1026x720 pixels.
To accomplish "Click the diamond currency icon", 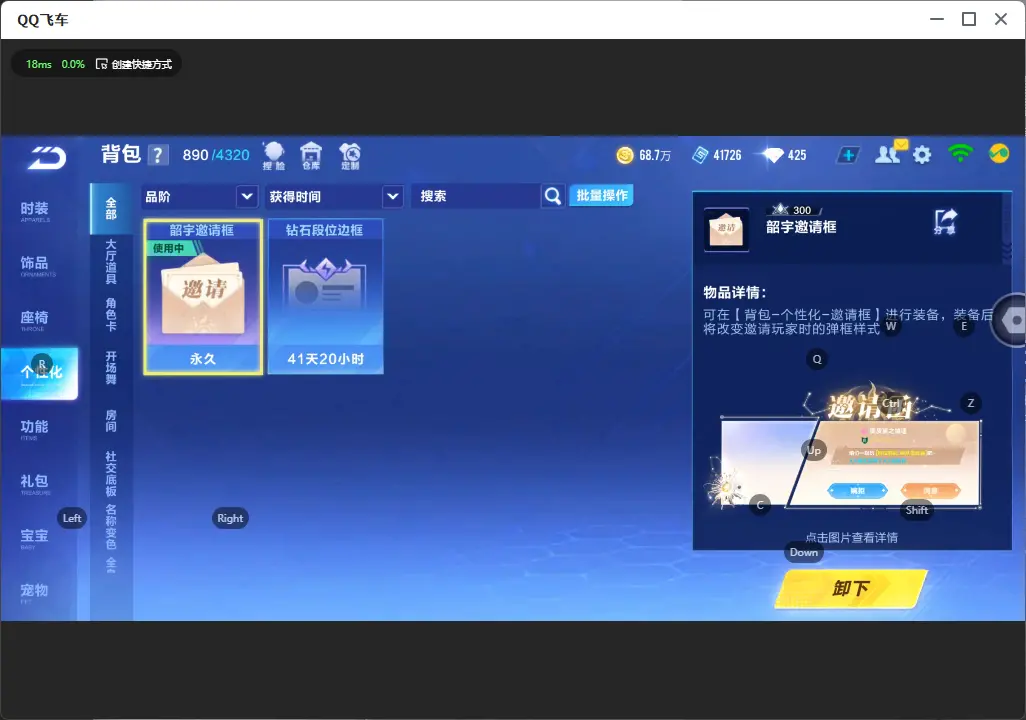I will (773, 155).
